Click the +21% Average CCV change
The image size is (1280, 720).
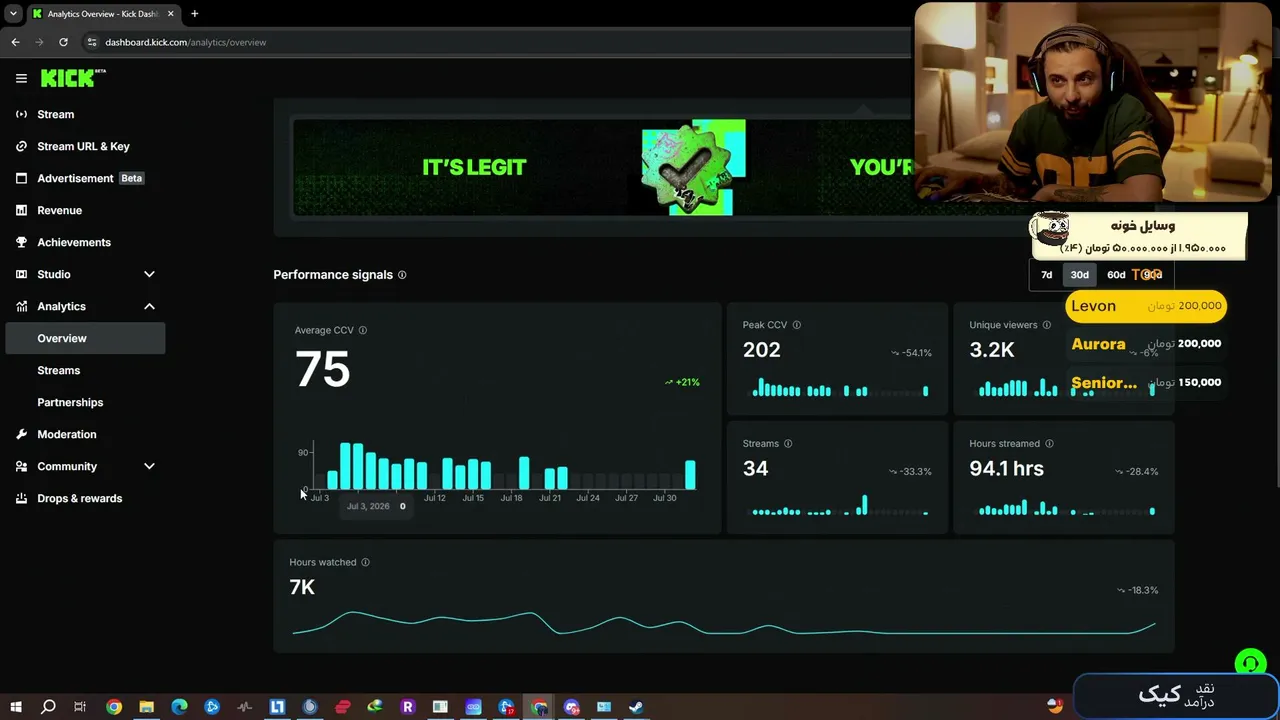[682, 382]
